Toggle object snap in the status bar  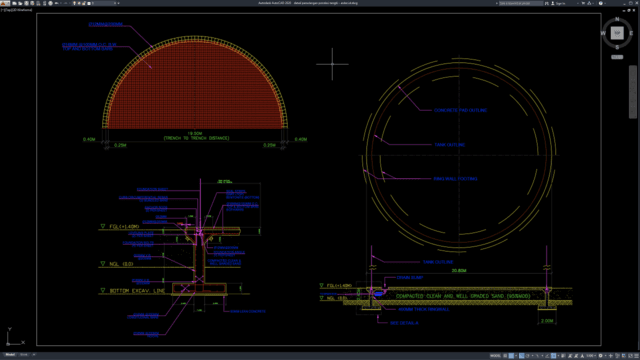553,356
